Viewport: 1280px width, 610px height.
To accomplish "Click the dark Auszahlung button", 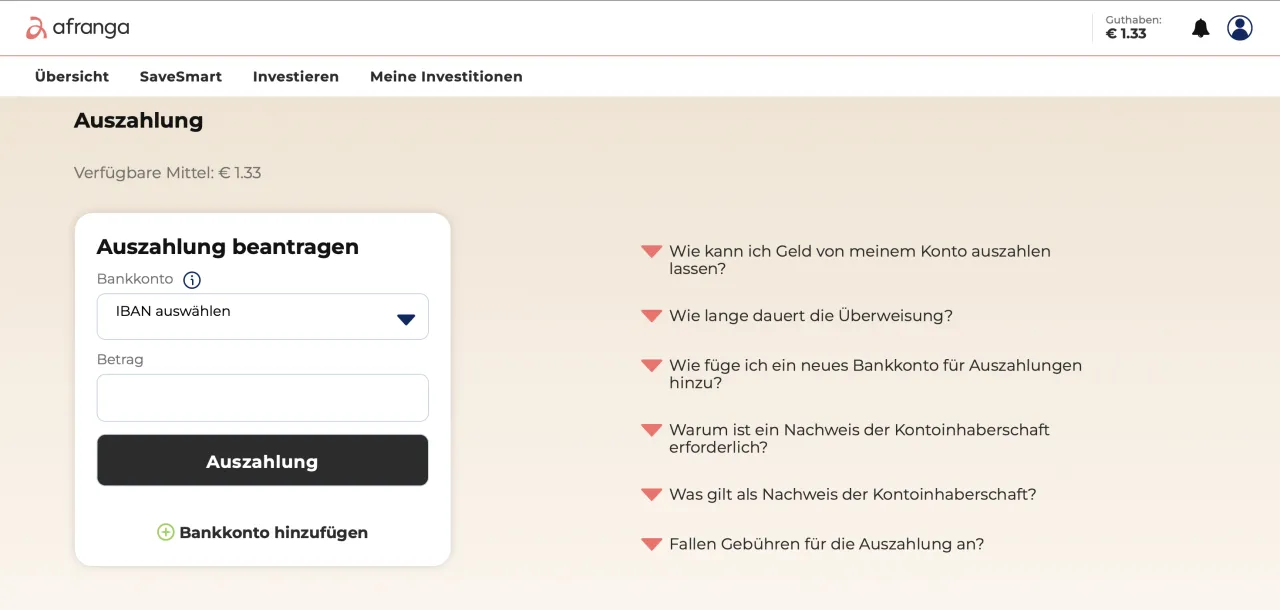I will coord(263,461).
